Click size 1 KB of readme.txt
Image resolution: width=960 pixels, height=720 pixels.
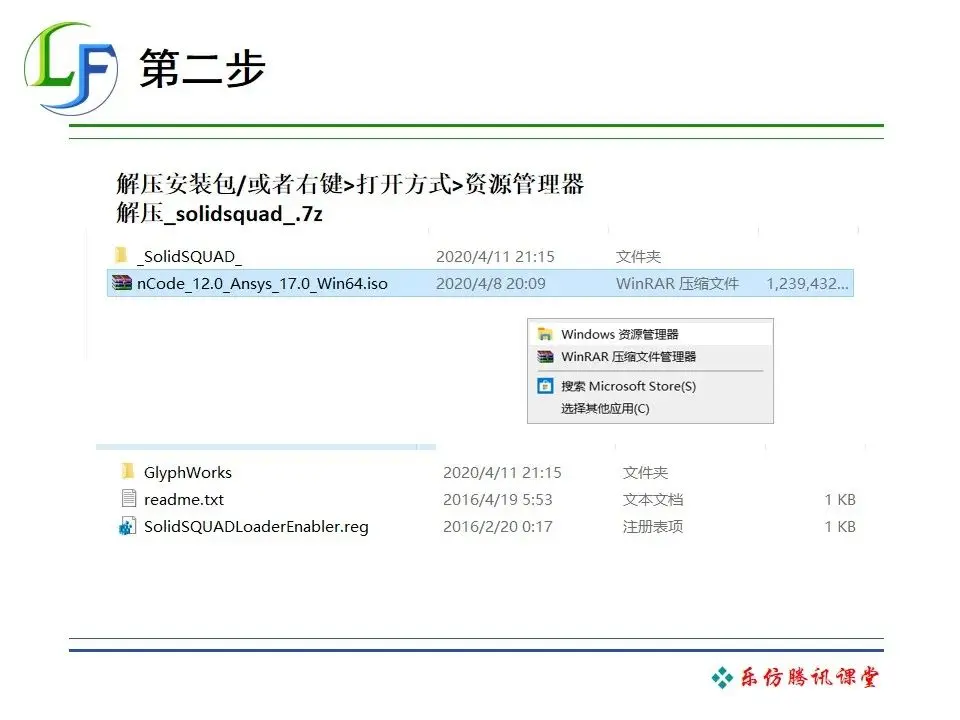tap(840, 500)
